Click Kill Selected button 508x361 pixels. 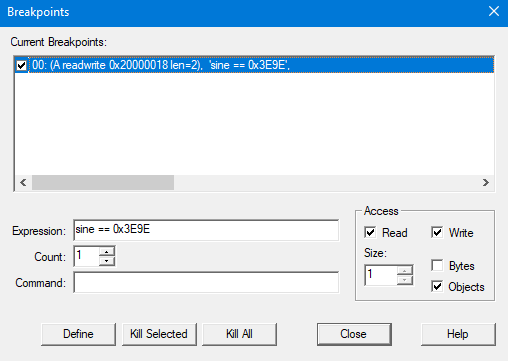click(159, 334)
